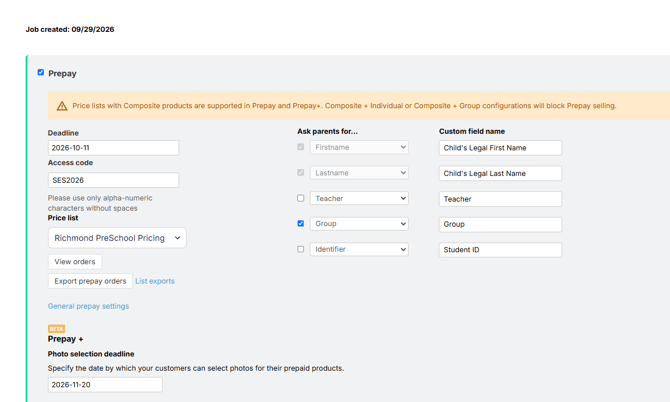
Task: Click the 'Specify the date' description text
Action: click(x=196, y=368)
